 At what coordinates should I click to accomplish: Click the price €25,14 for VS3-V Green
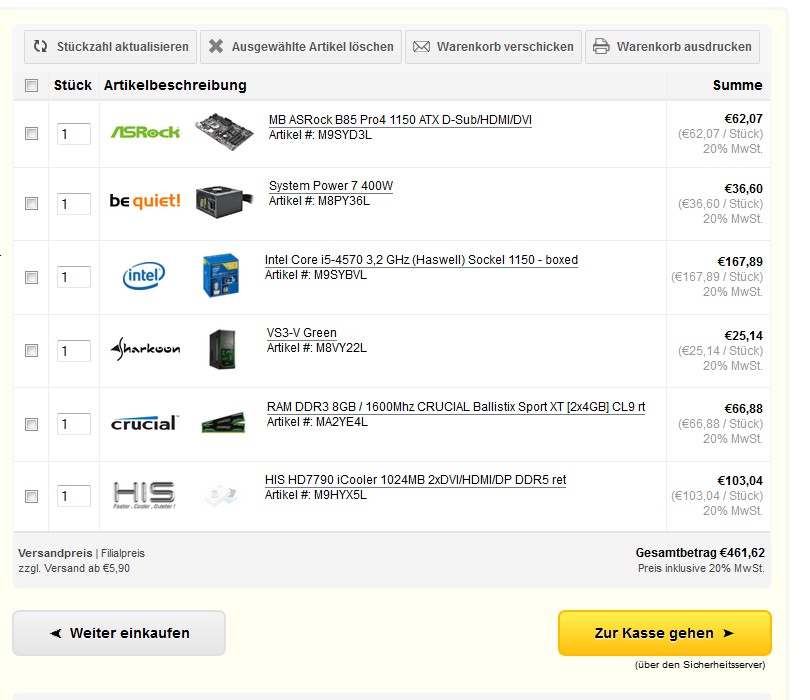tap(743, 336)
